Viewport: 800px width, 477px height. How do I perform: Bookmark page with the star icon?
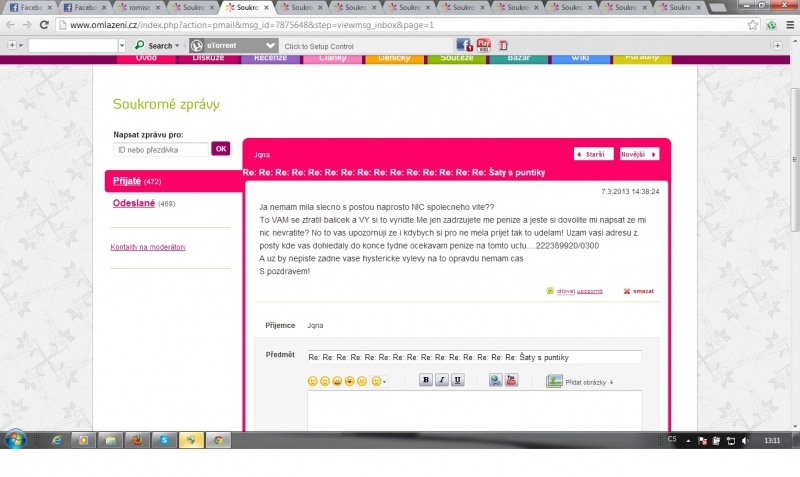click(x=752, y=24)
